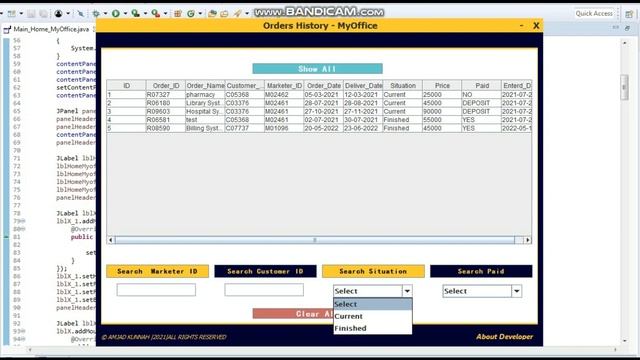Click the Search Situation button
The image size is (640, 360).
[x=373, y=271]
